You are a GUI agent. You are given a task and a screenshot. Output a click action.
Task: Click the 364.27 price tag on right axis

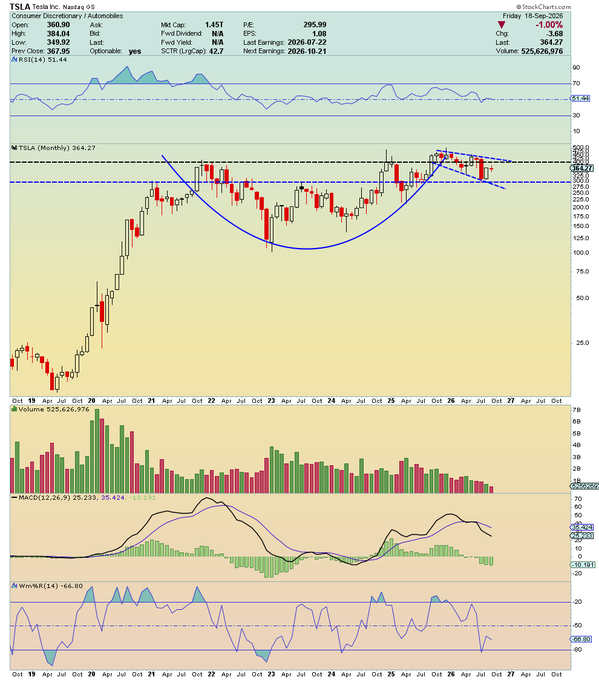pos(583,168)
